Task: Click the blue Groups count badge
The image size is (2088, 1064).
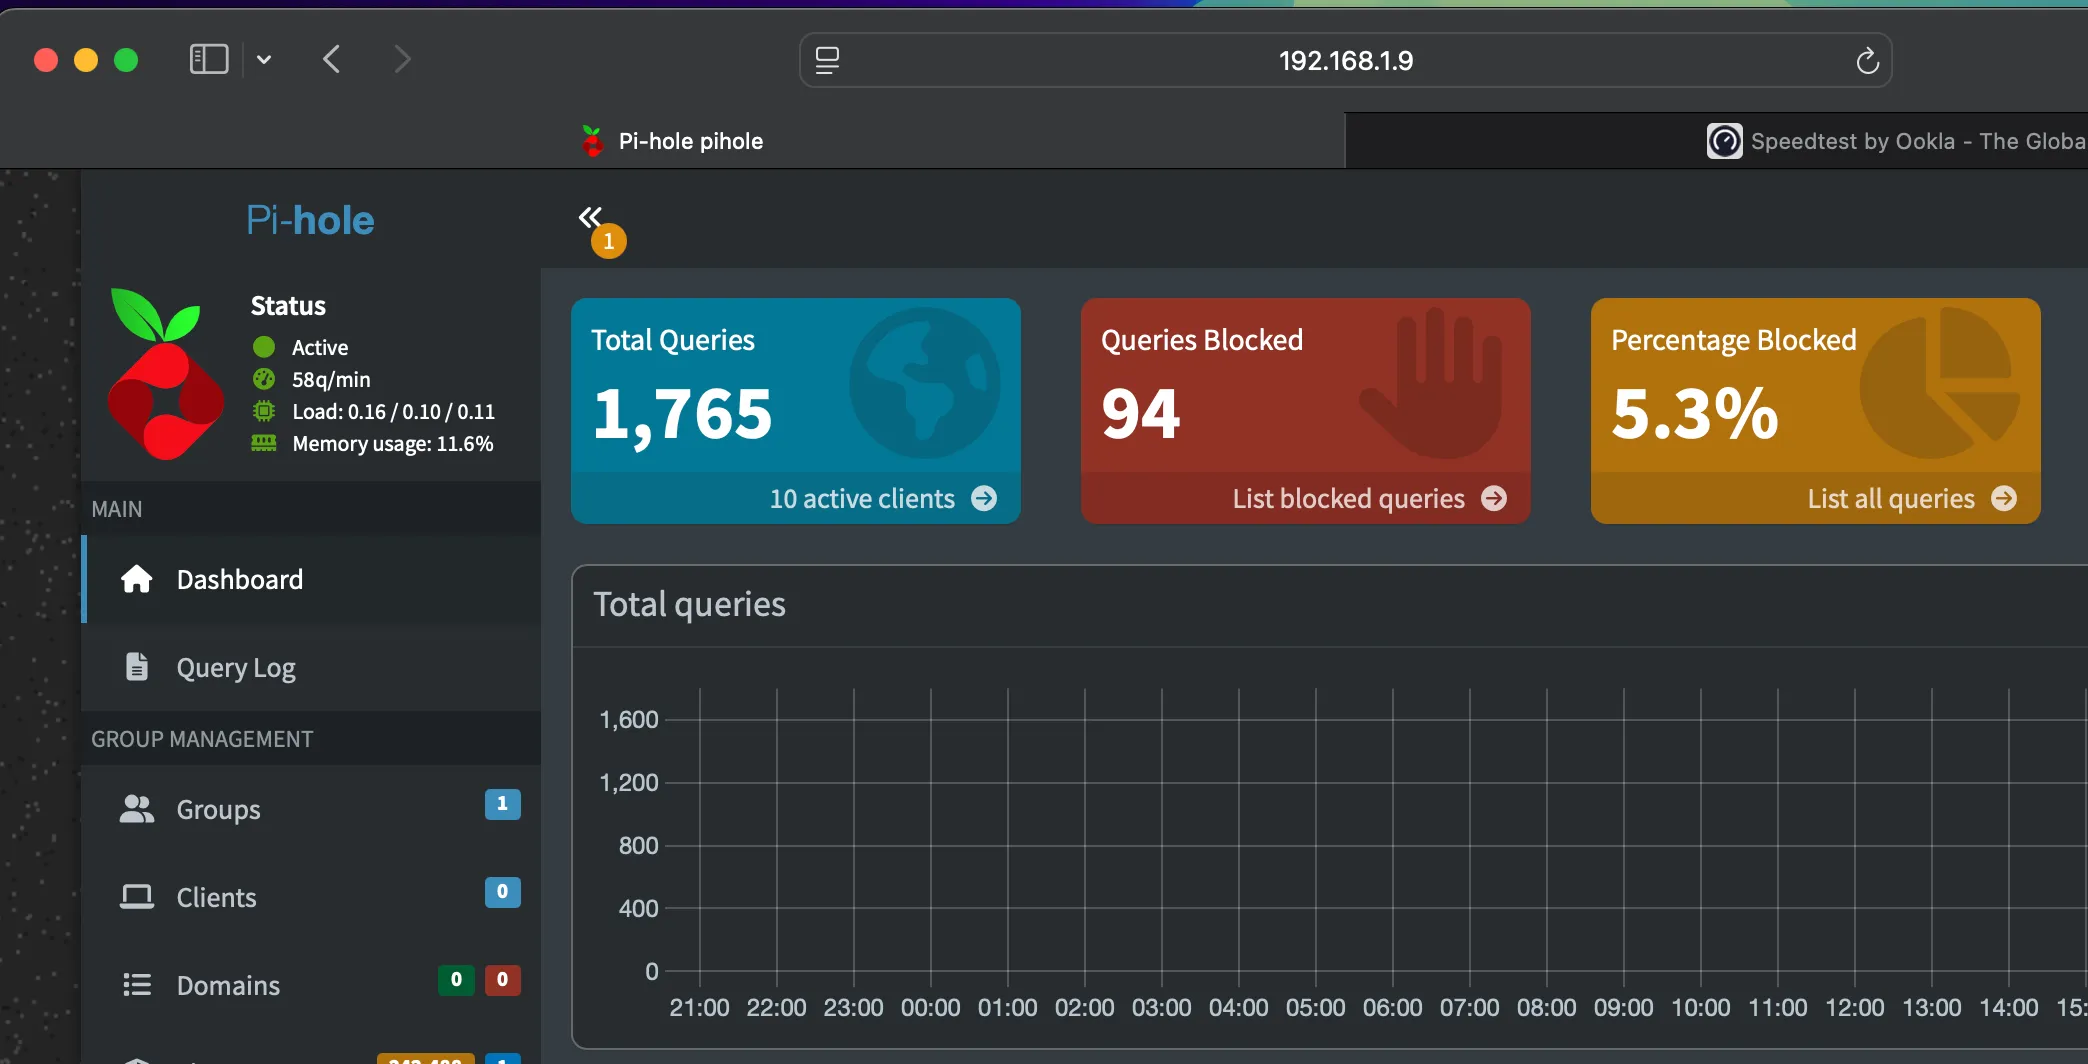Action: 502,804
